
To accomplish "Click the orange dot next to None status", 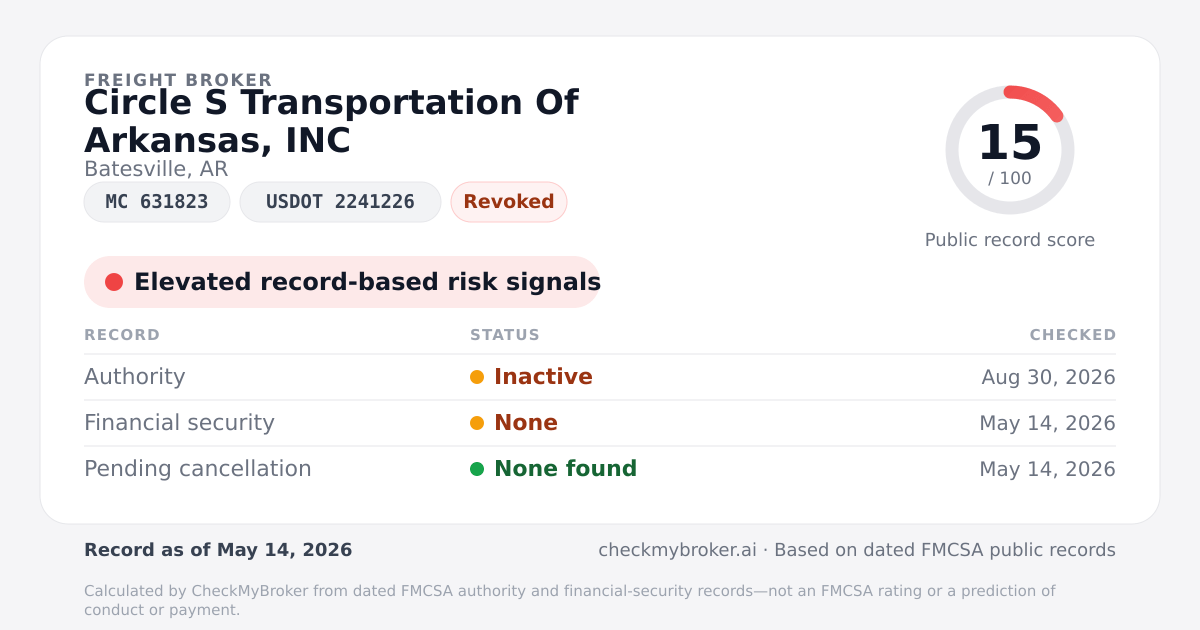I will [x=477, y=423].
